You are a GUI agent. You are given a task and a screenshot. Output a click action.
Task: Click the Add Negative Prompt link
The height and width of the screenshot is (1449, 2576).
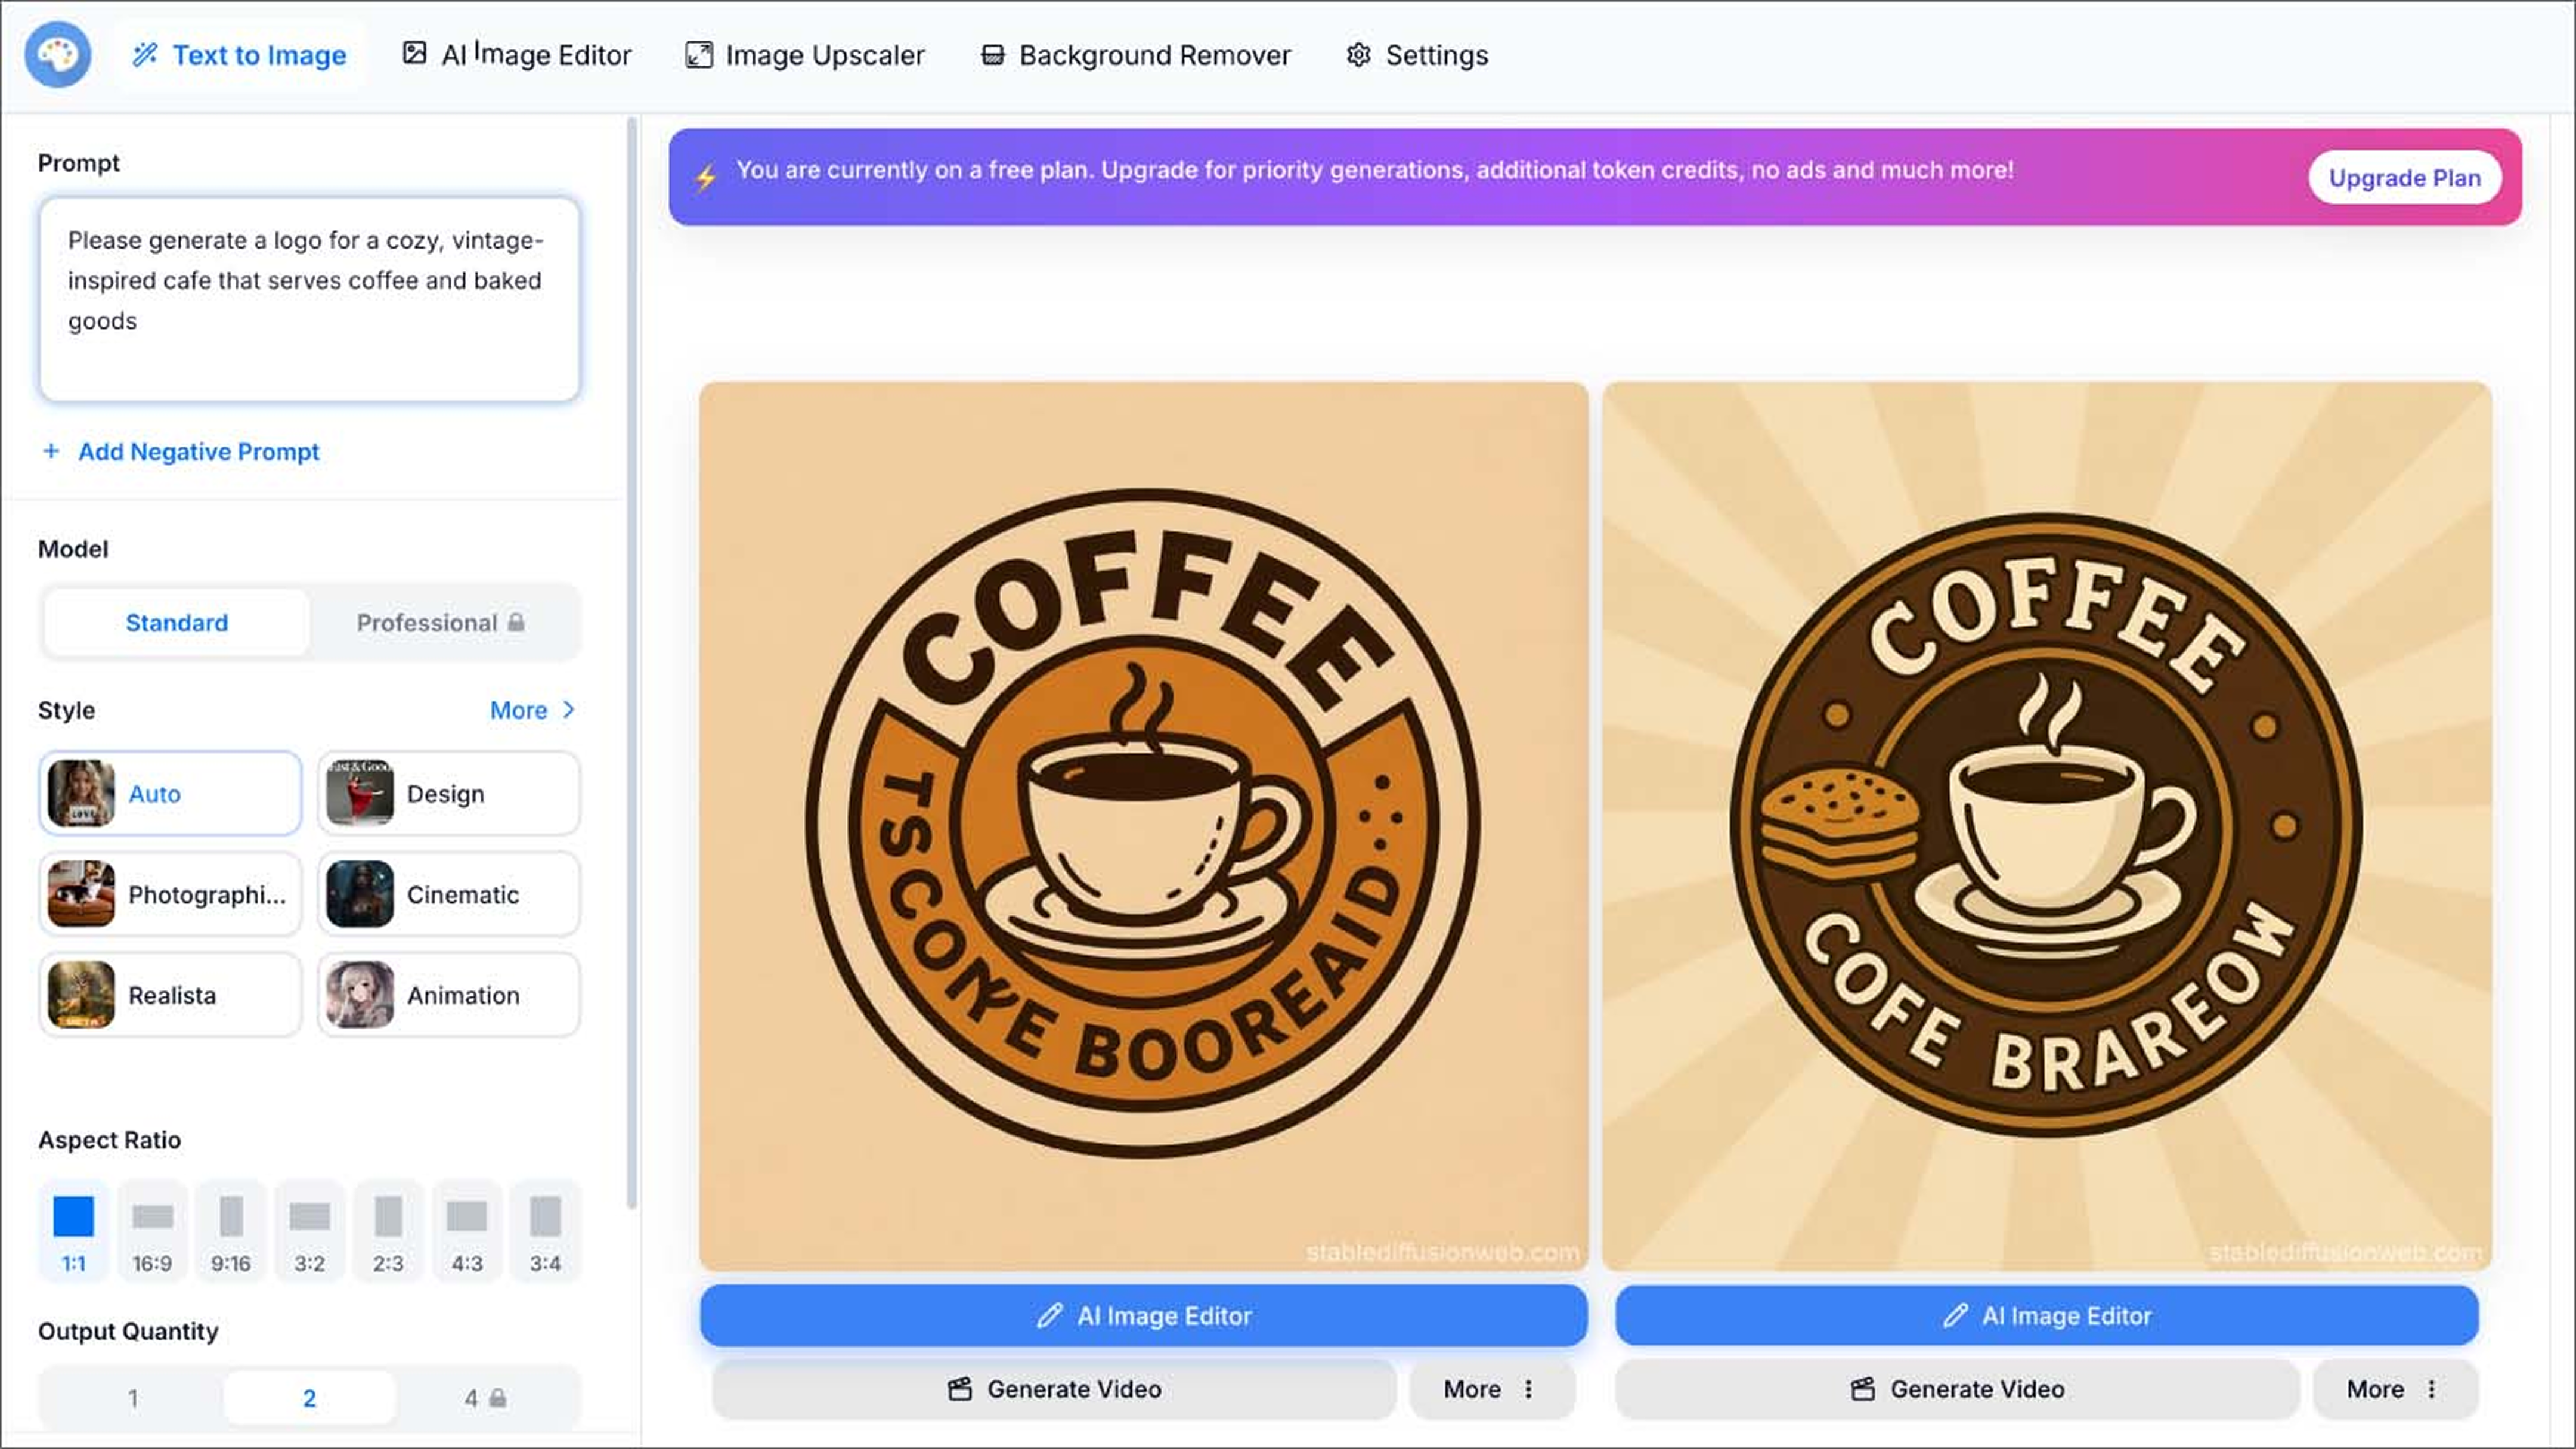click(x=181, y=452)
